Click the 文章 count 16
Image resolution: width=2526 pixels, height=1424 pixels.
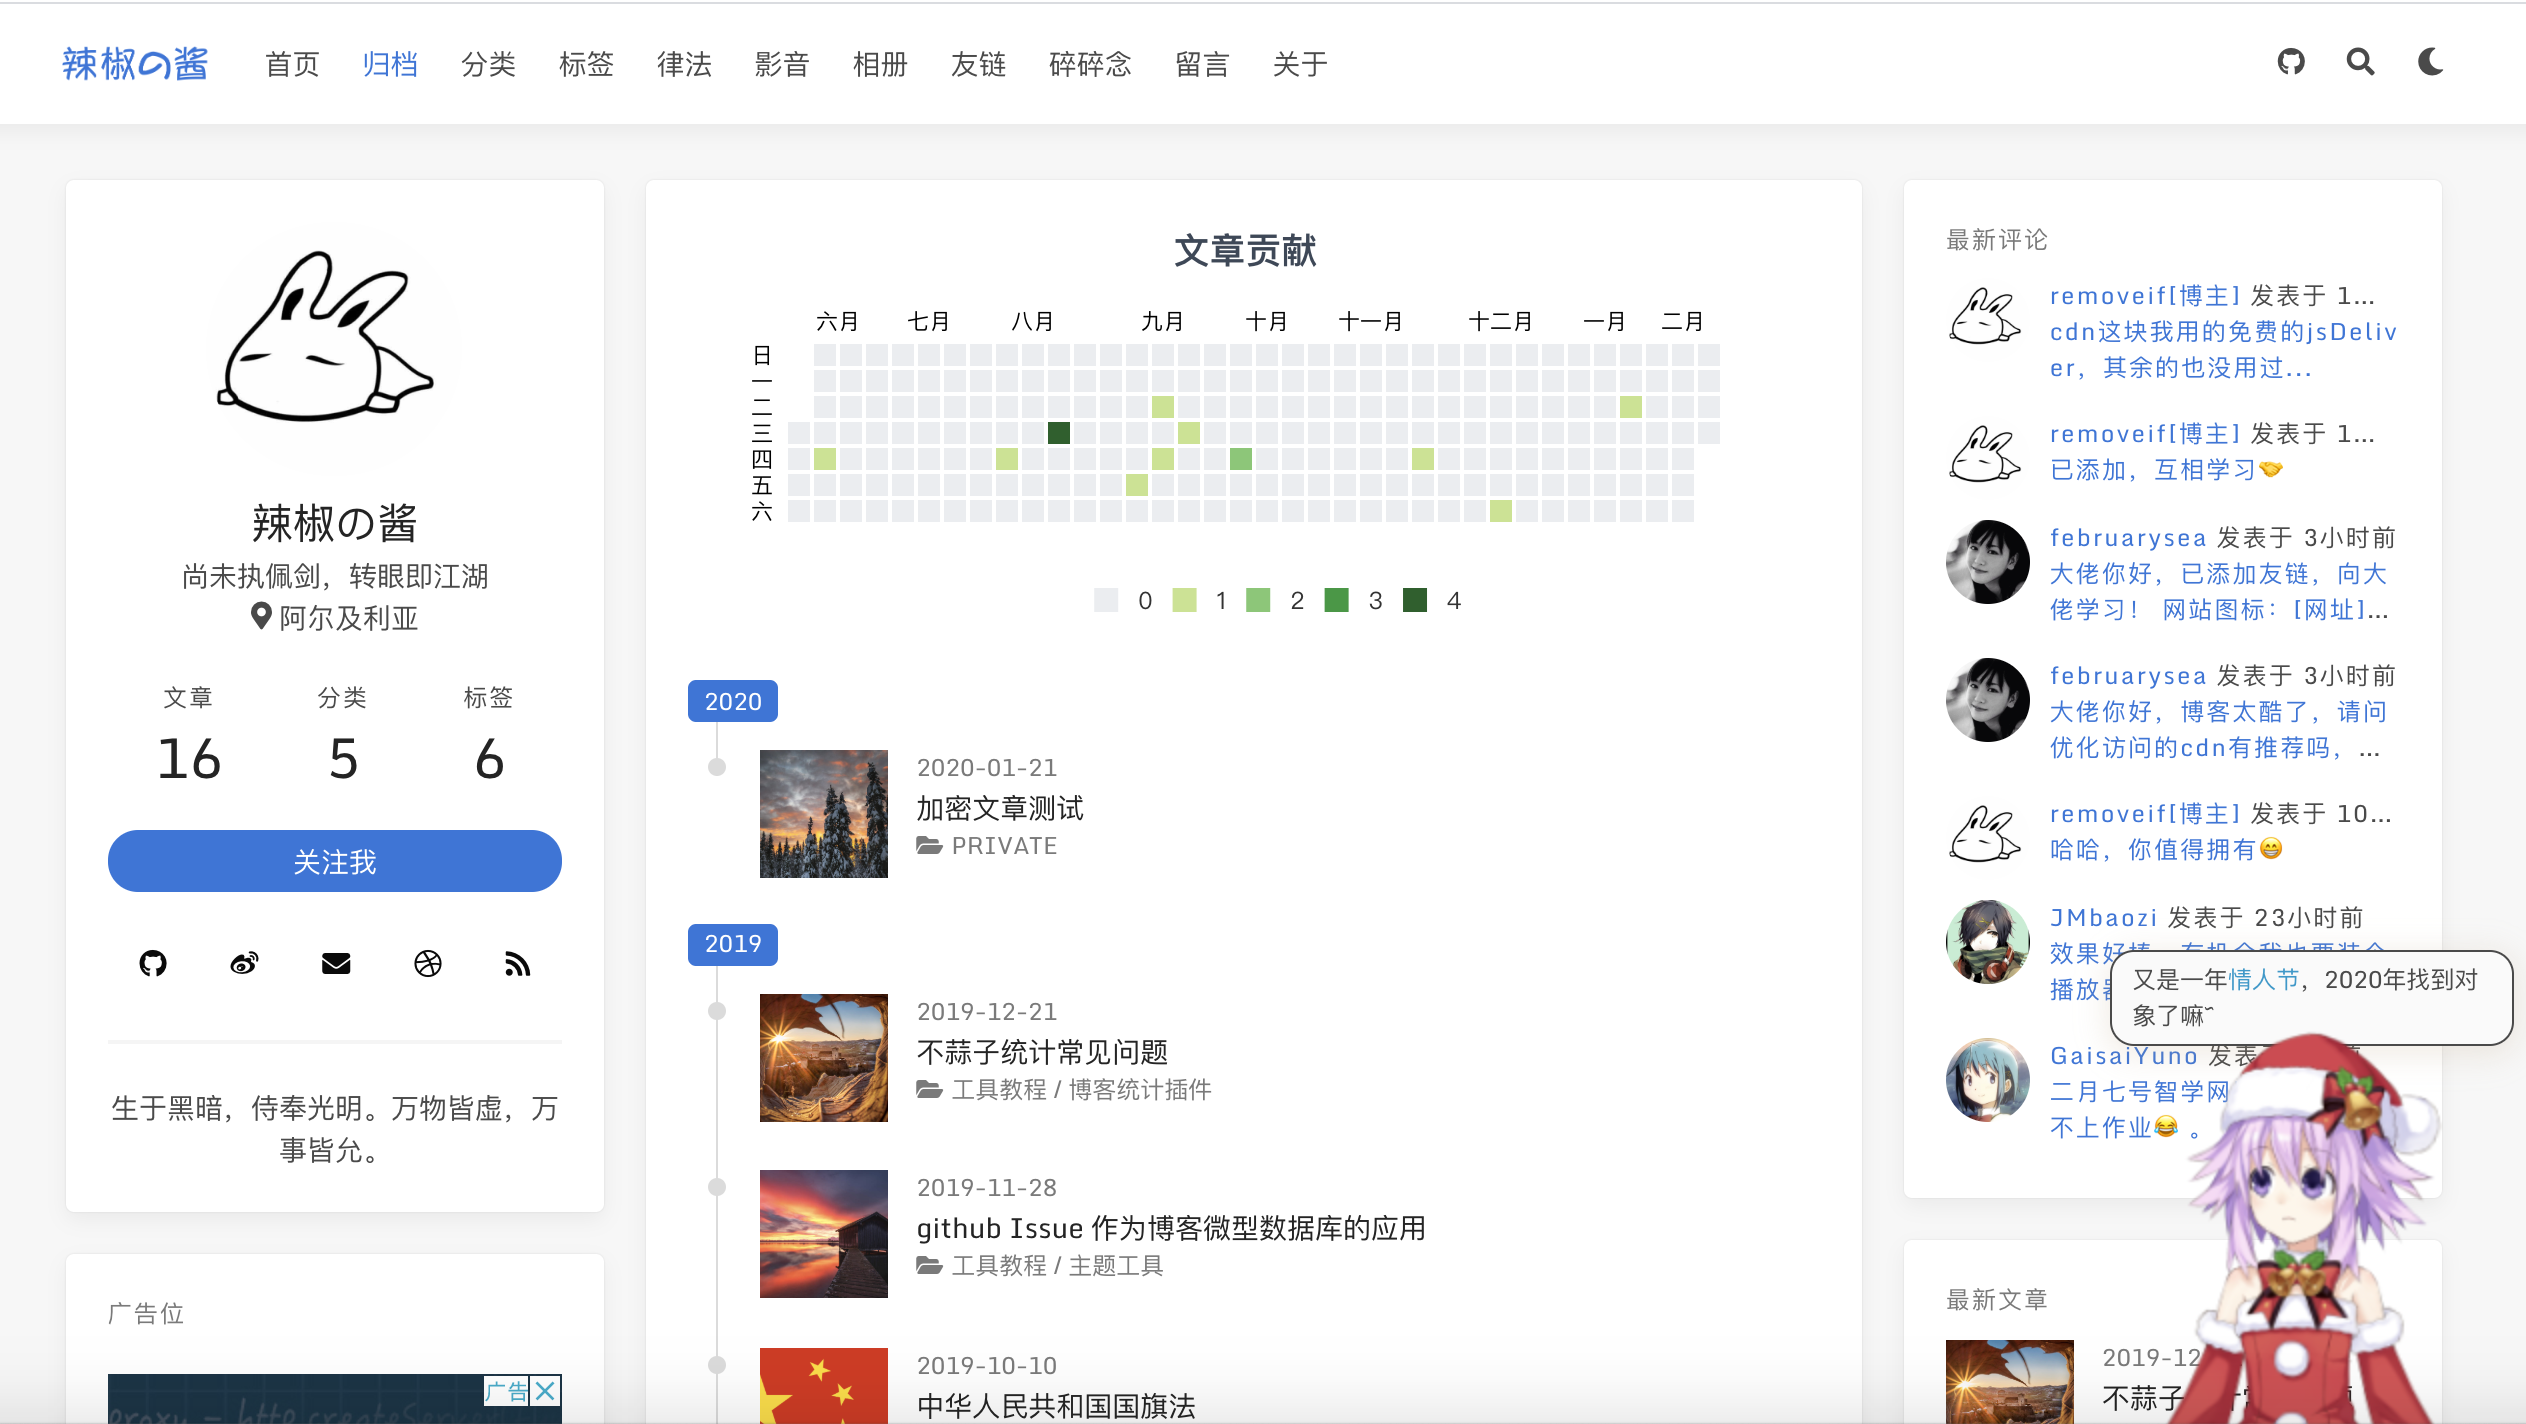point(189,758)
